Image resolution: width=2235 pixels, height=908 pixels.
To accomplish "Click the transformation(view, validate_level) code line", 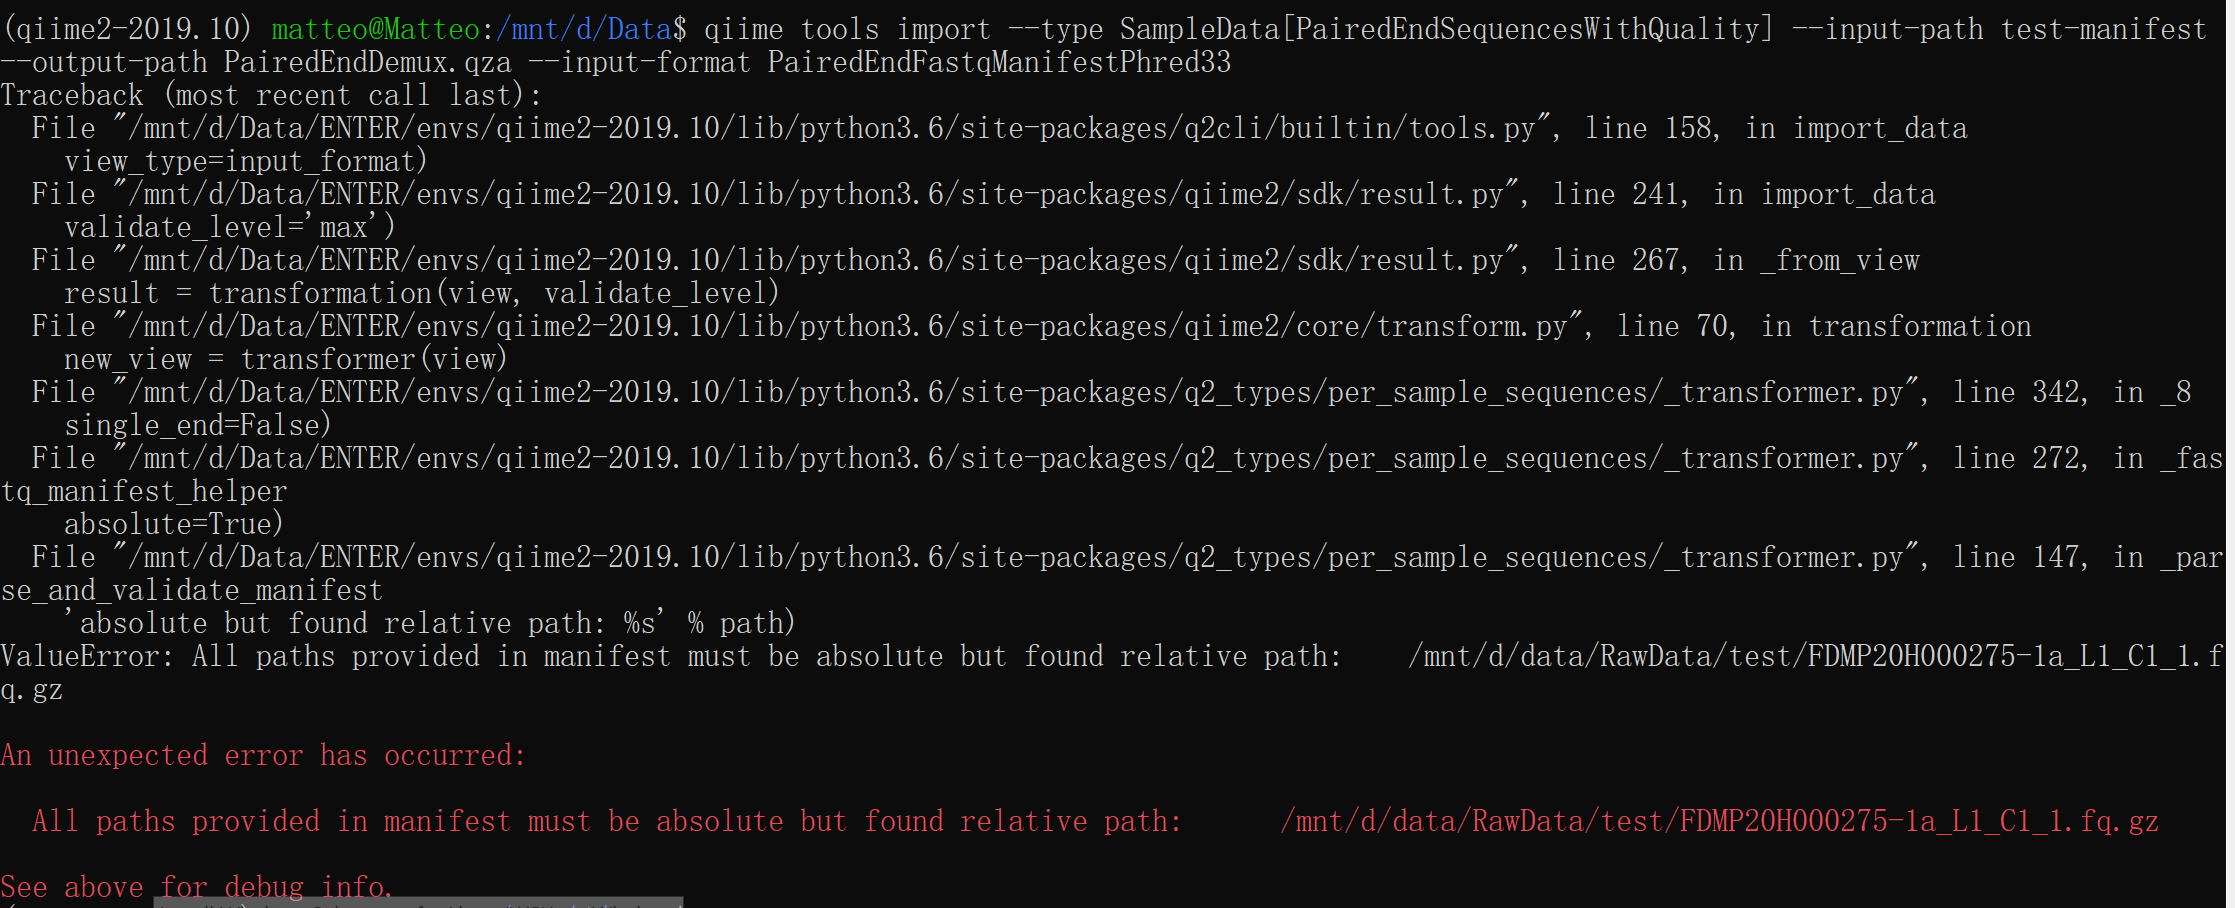I will pyautogui.click(x=421, y=293).
